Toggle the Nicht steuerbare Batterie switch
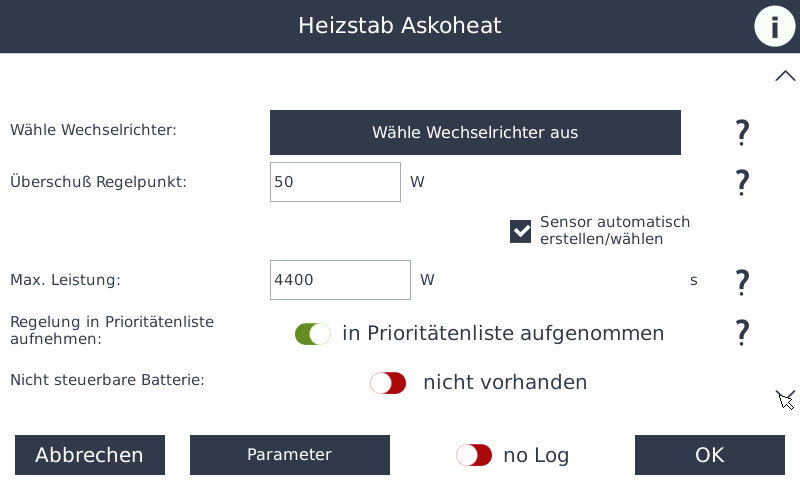The height and width of the screenshot is (480, 800). click(388, 383)
